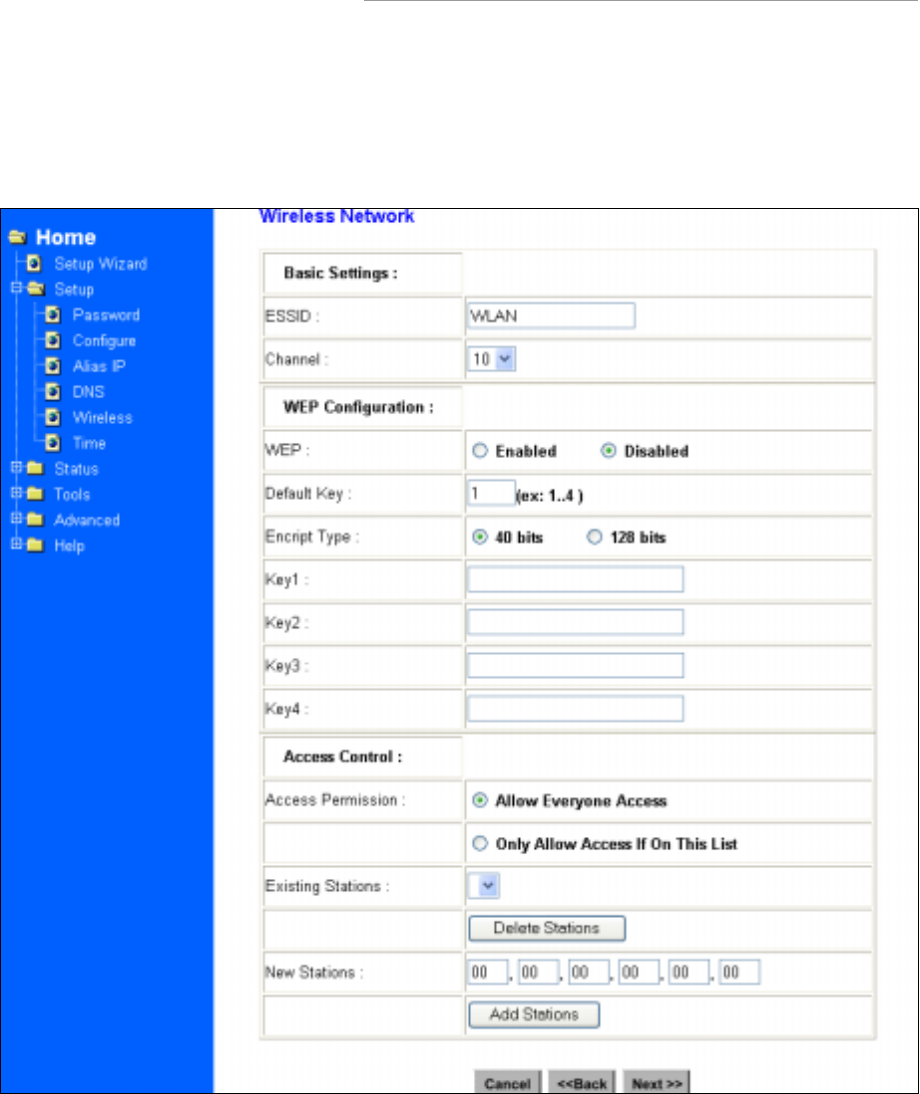Image resolution: width=920 pixels, height=1094 pixels.
Task: Click the second New Stations MAC field
Action: pyautogui.click(x=538, y=972)
